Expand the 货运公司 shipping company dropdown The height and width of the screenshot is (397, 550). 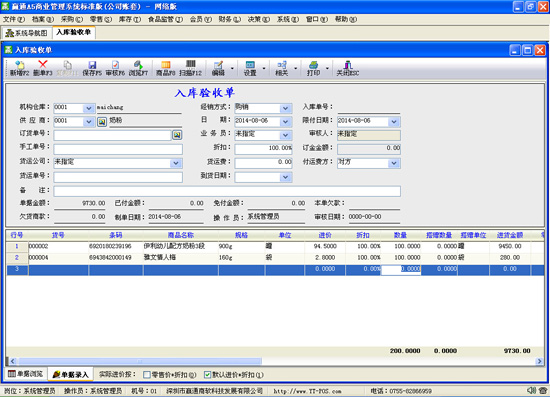click(x=176, y=163)
